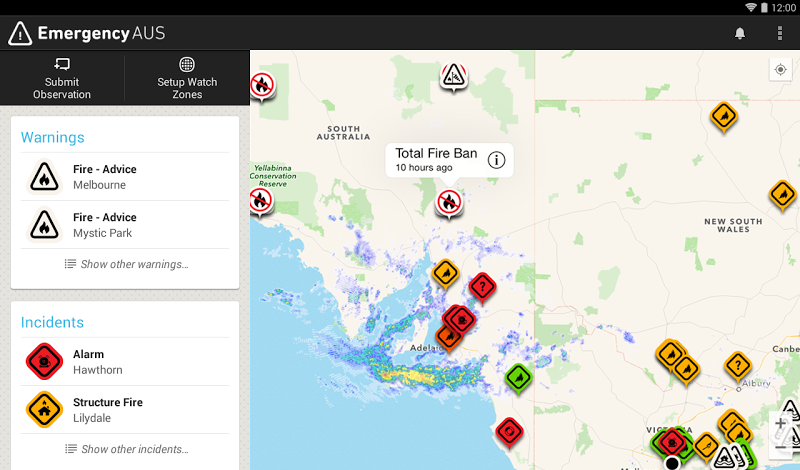Open the notifications bell

739,34
